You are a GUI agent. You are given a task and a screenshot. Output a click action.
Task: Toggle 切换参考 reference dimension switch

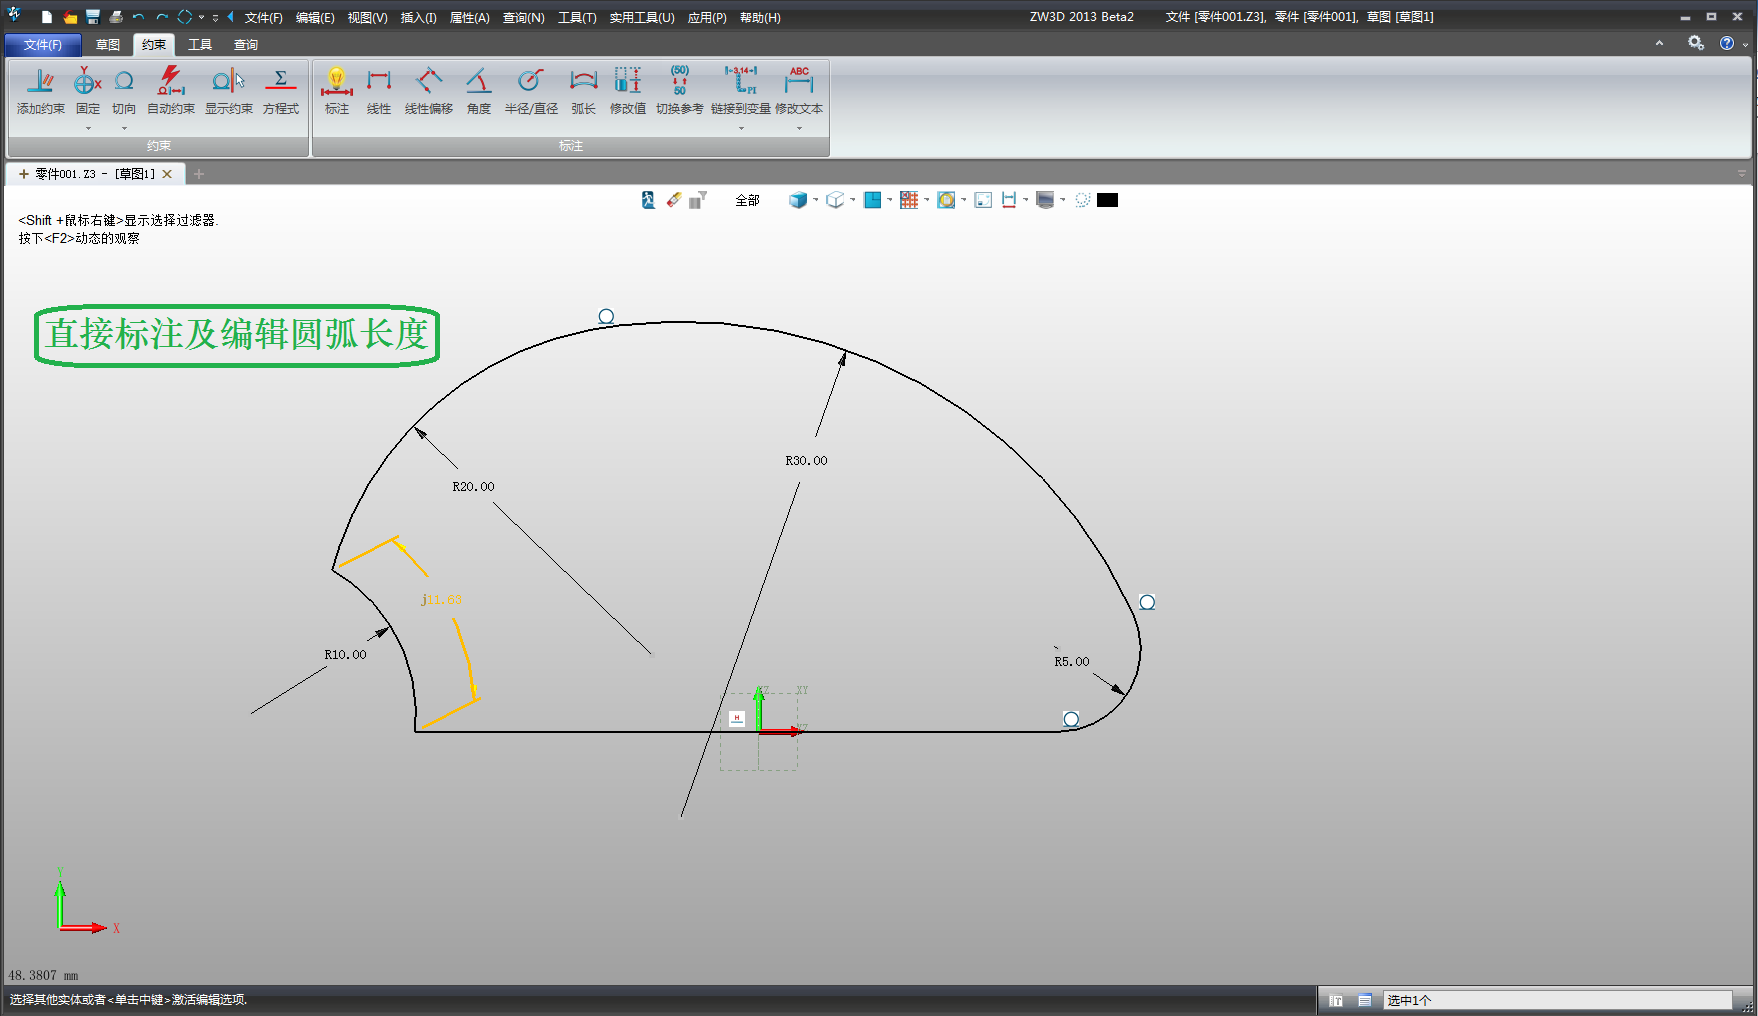coord(679,91)
